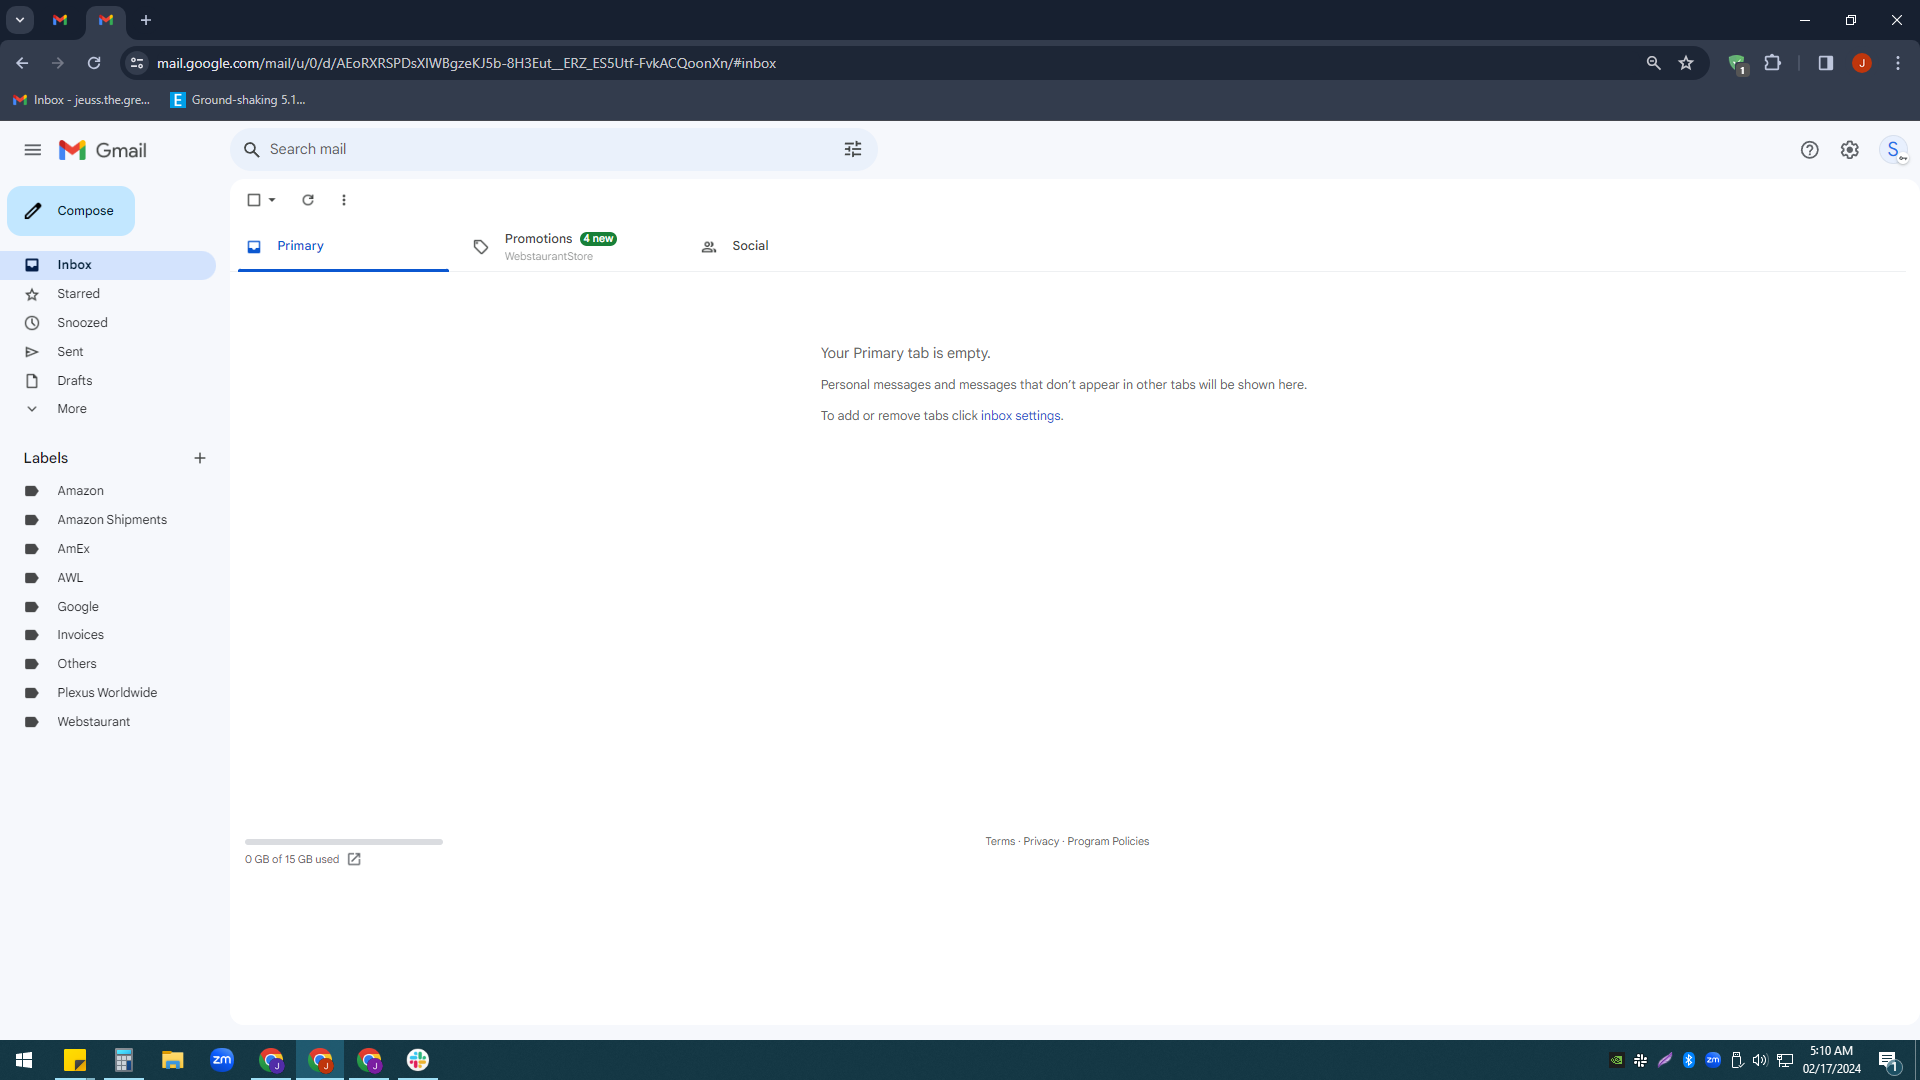Open Zoom from the taskbar
The image size is (1920, 1080).
[222, 1060]
